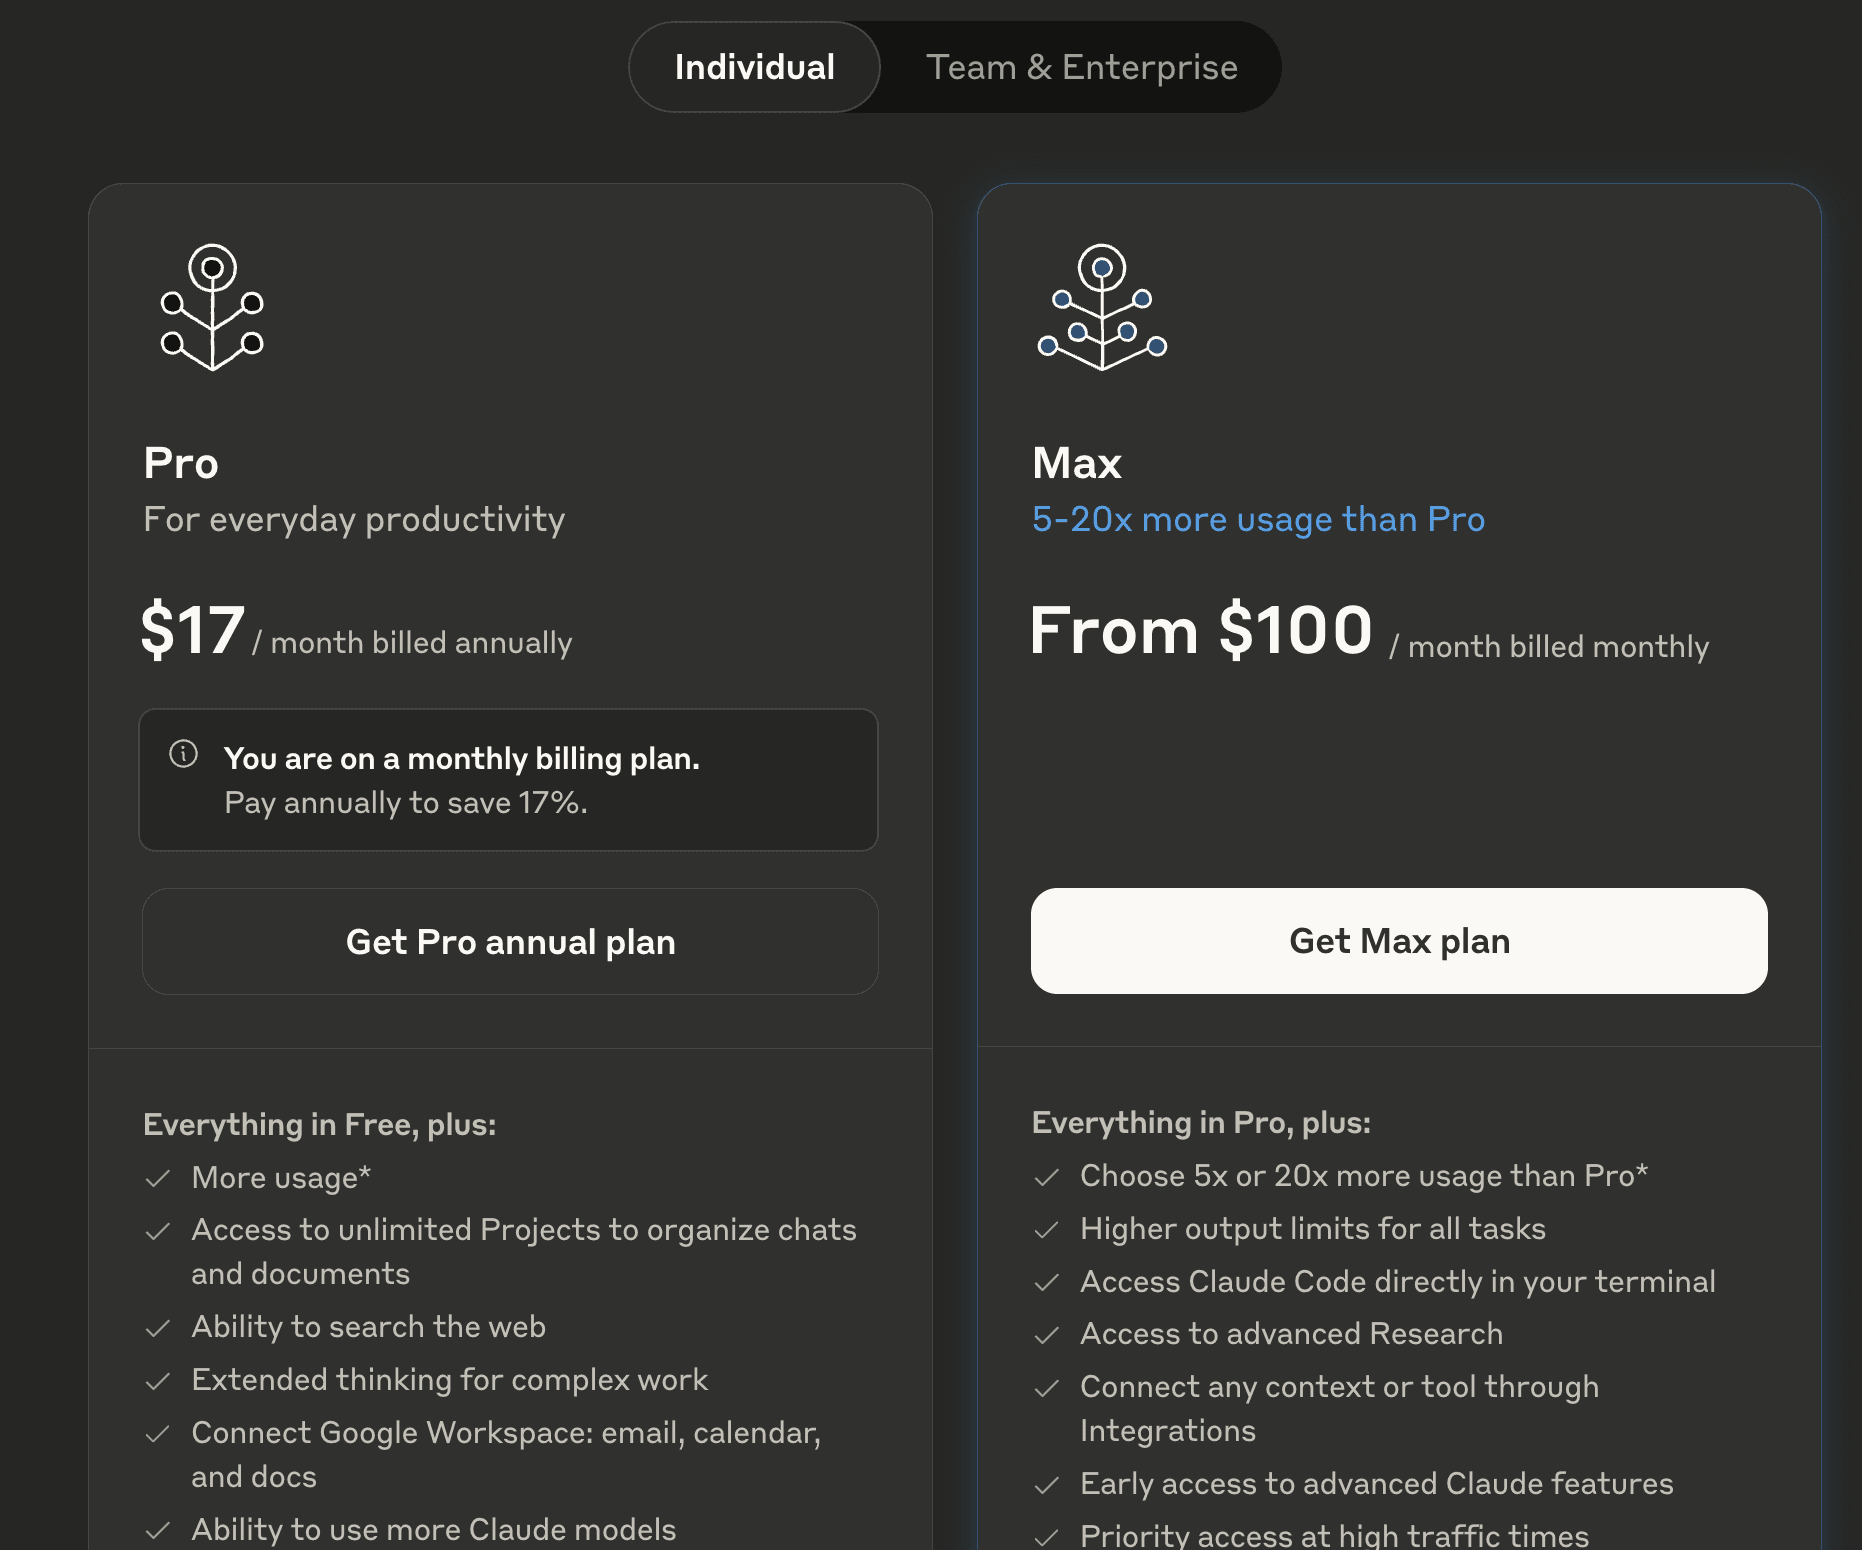
Task: Select the Individual tab
Action: click(754, 67)
